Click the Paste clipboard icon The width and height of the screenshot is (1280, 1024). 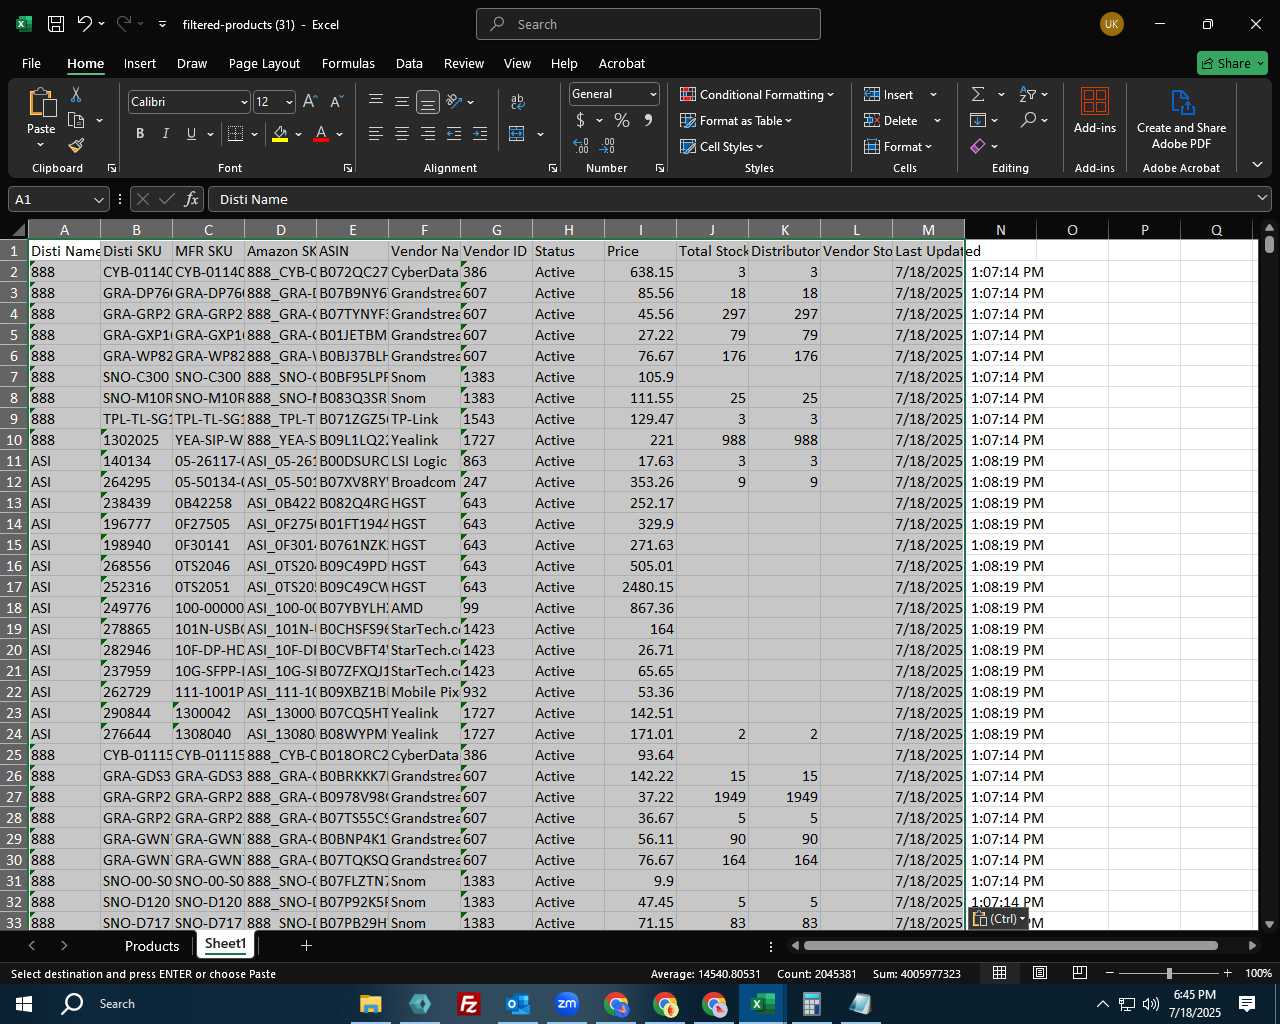point(41,102)
